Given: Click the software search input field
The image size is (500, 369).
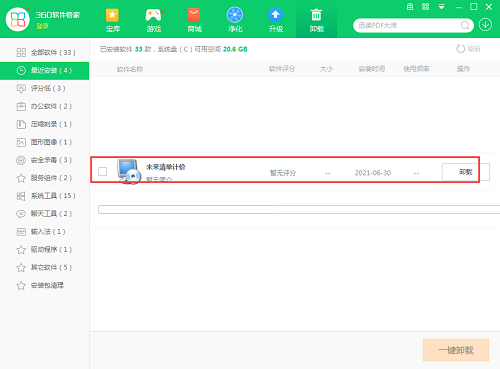Looking at the screenshot, I should (408, 25).
